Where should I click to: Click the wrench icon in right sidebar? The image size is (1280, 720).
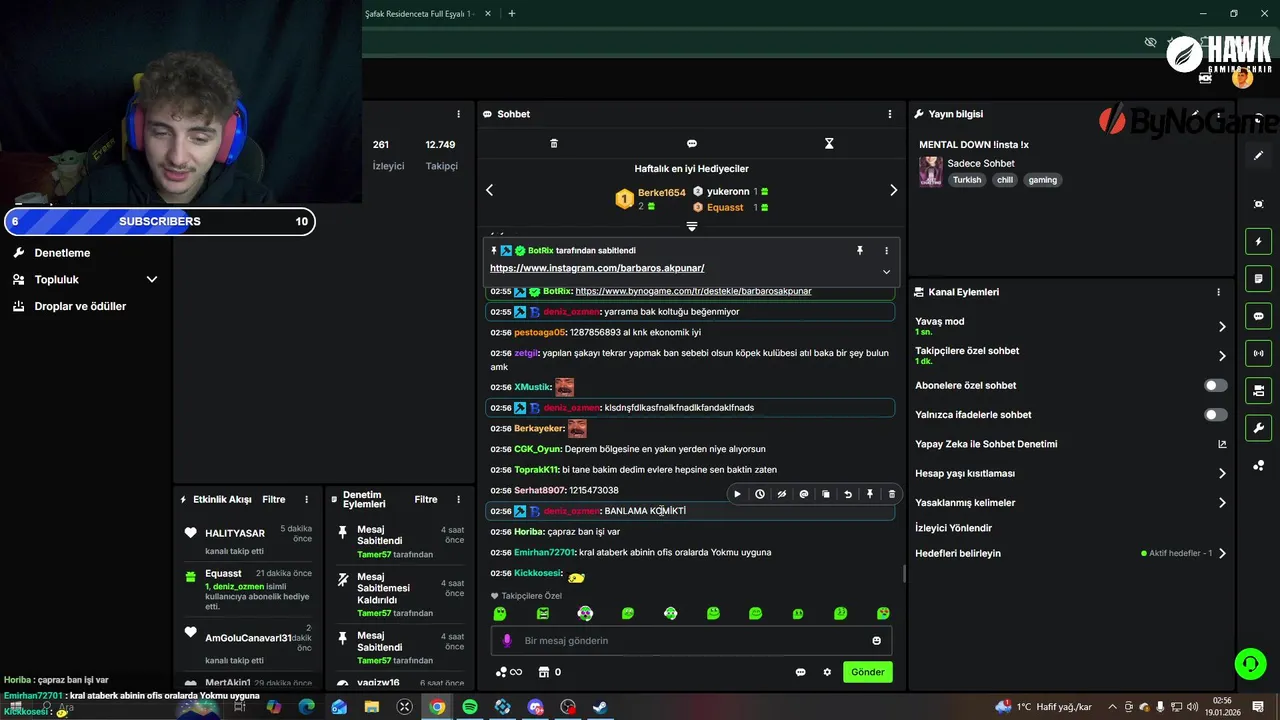tap(1259, 428)
